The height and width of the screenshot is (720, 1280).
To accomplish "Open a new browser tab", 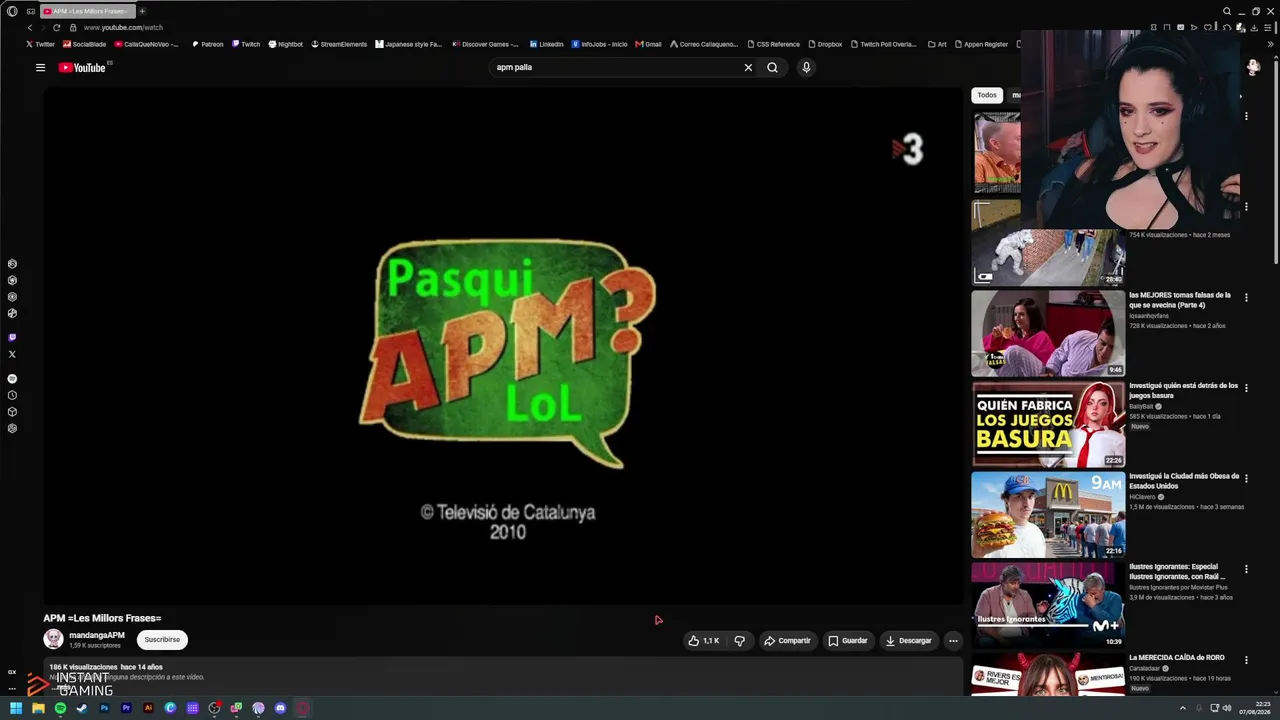I will [142, 11].
